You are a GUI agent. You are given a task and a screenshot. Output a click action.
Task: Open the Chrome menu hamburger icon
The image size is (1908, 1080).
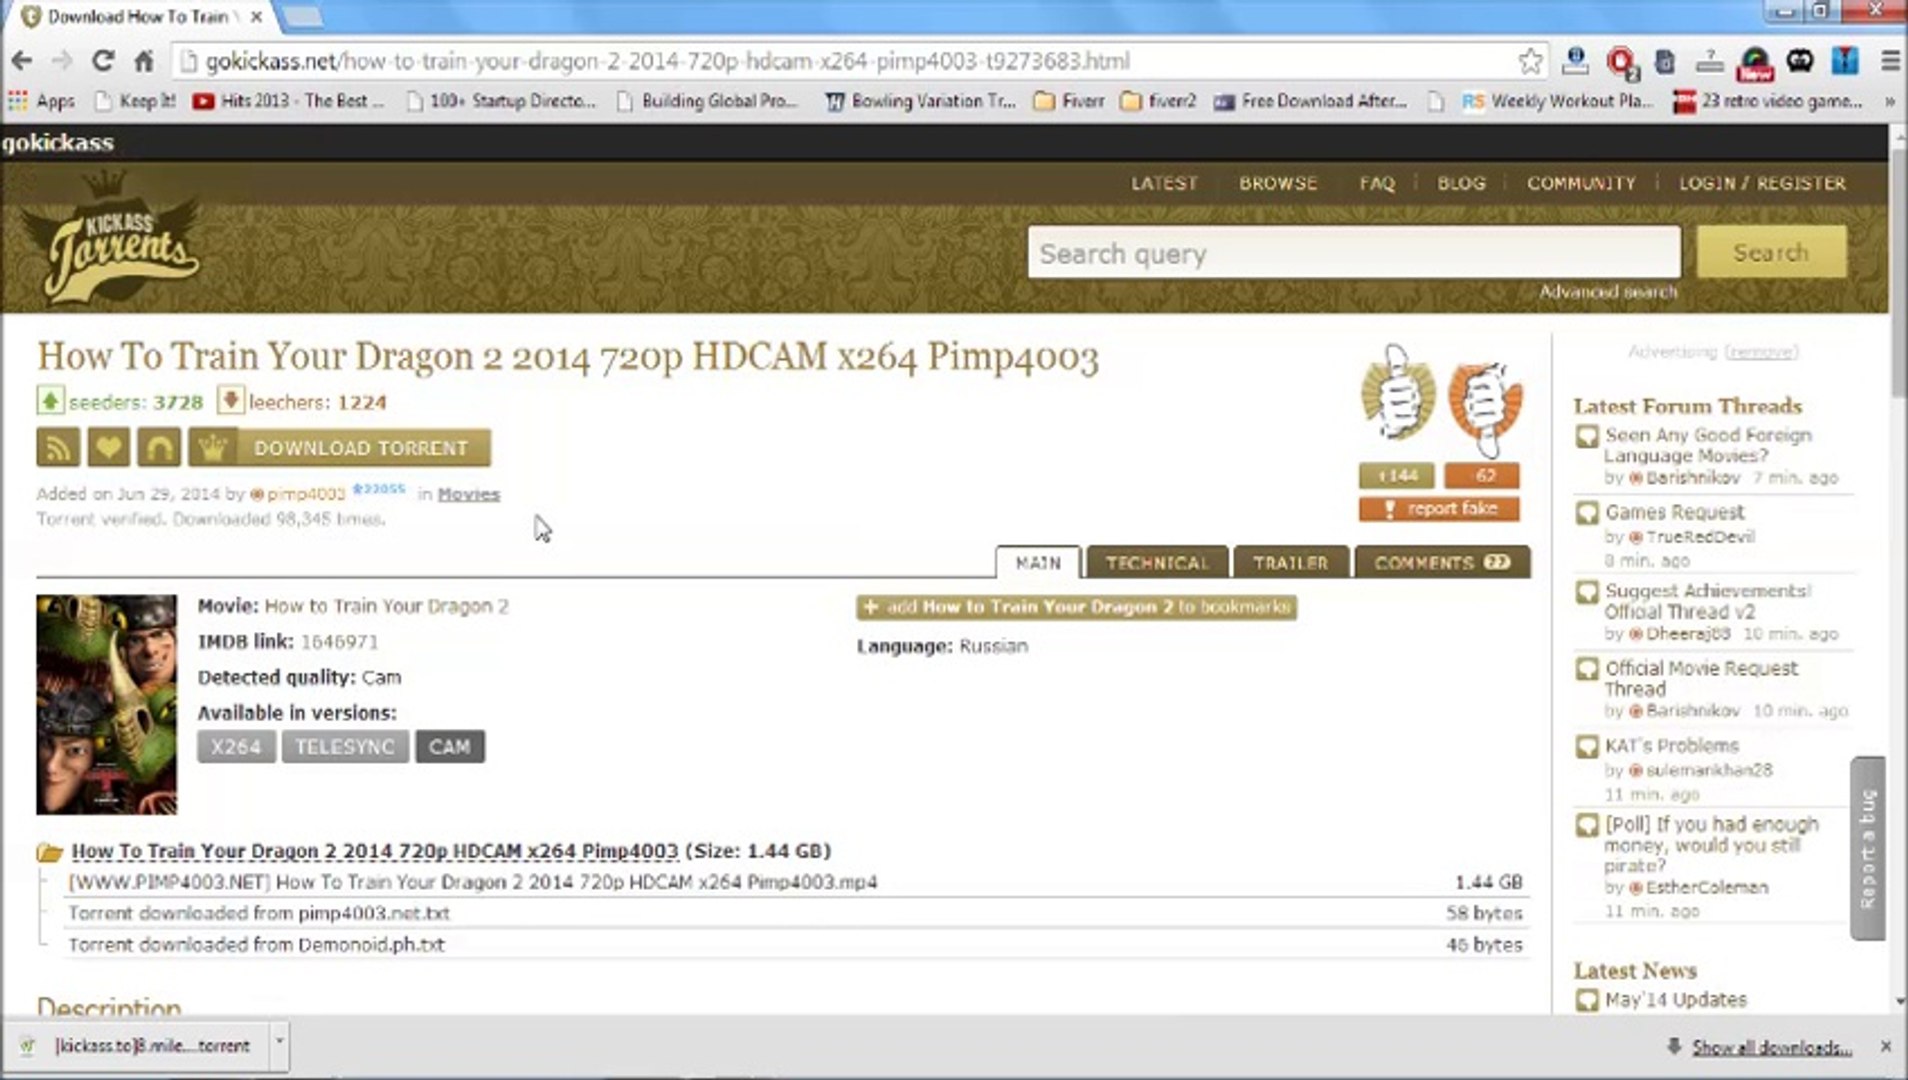click(1890, 61)
